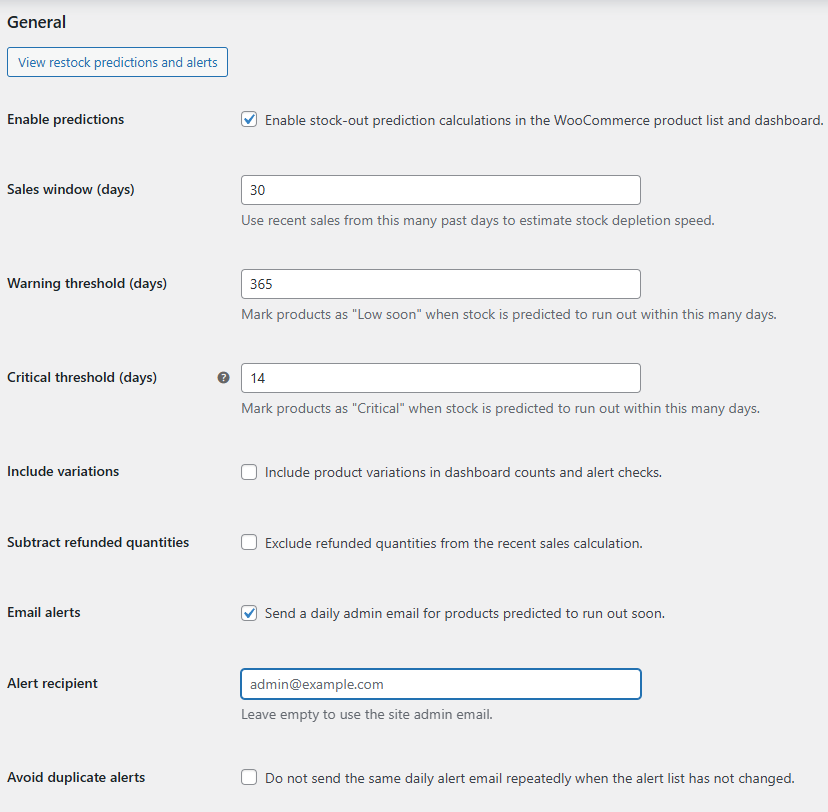828x812 pixels.
Task: Click the Sales window days input field
Action: pyautogui.click(x=440, y=189)
